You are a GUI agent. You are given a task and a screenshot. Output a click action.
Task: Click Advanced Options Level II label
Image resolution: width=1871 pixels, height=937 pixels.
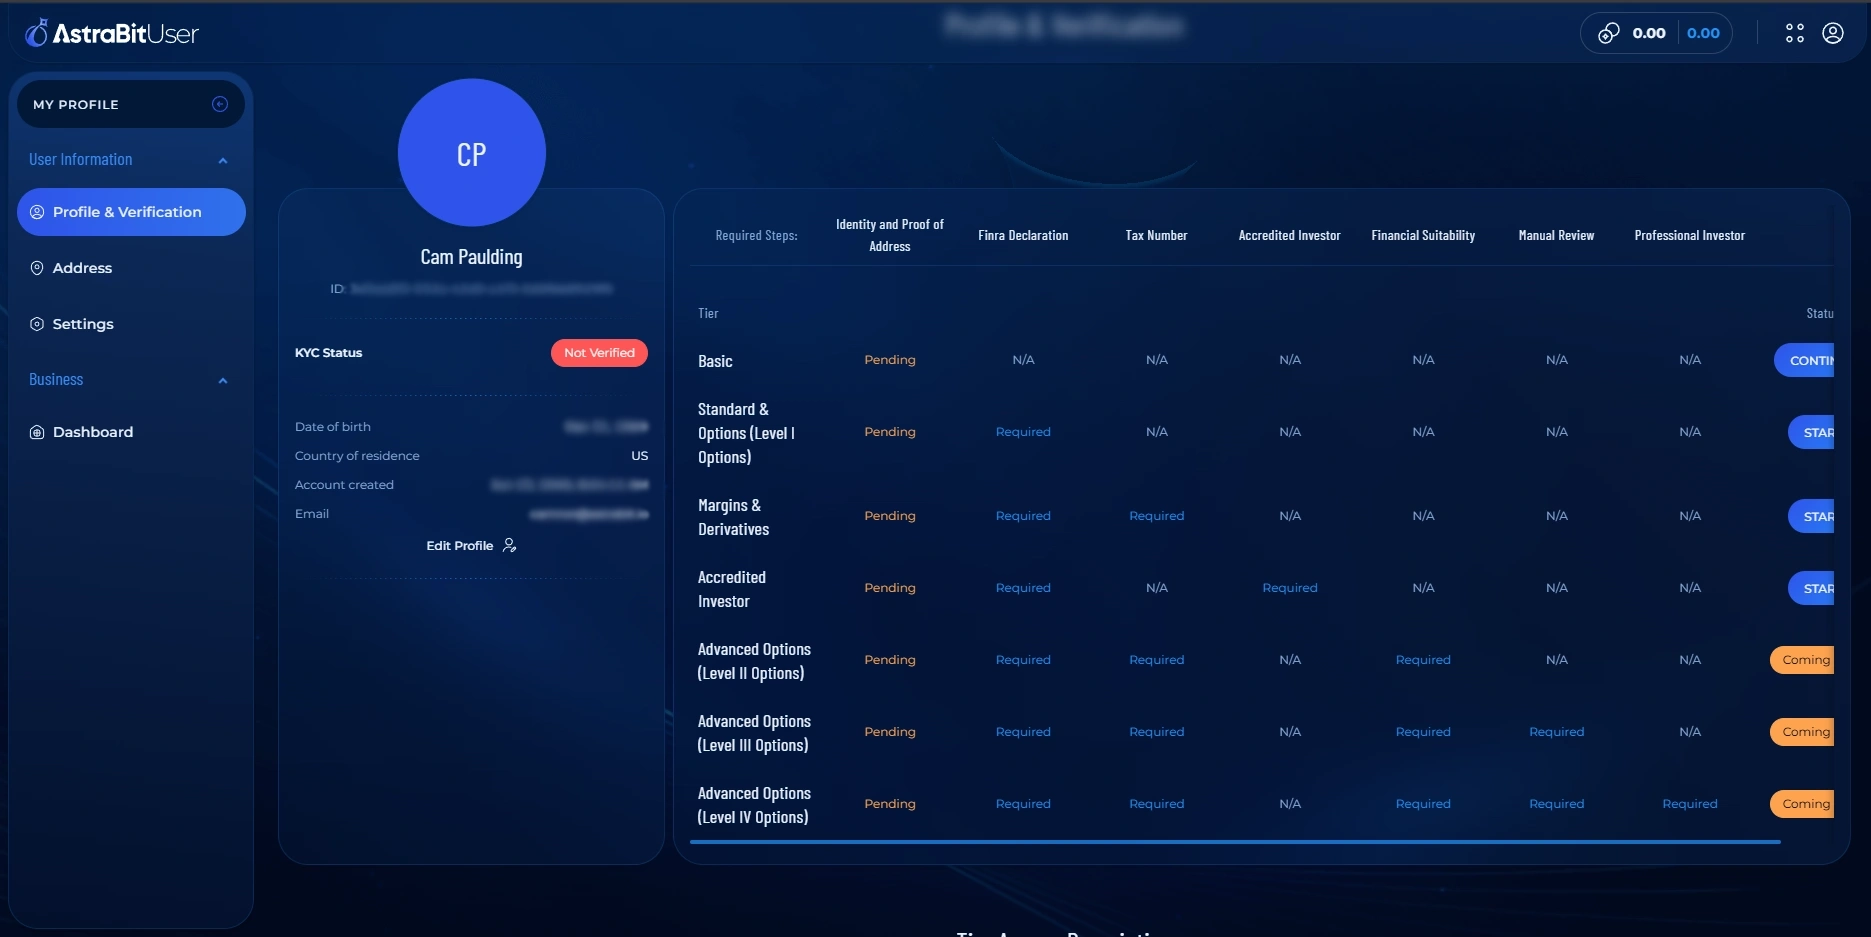[x=754, y=661]
